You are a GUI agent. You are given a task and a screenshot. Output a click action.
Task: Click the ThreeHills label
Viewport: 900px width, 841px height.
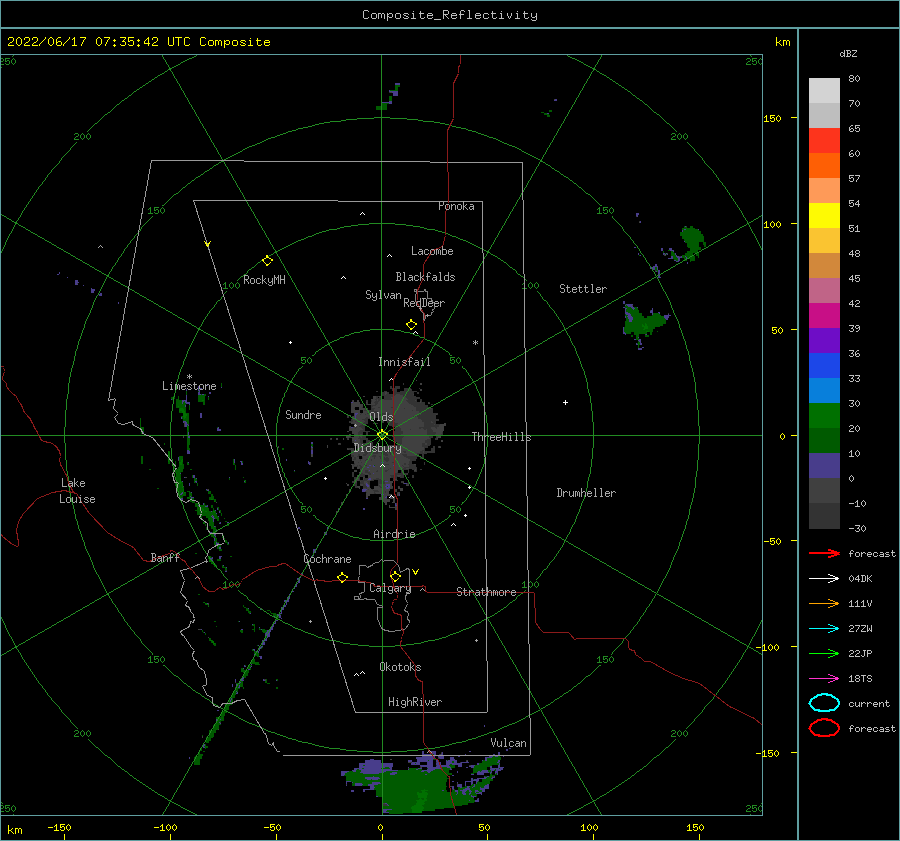(501, 437)
